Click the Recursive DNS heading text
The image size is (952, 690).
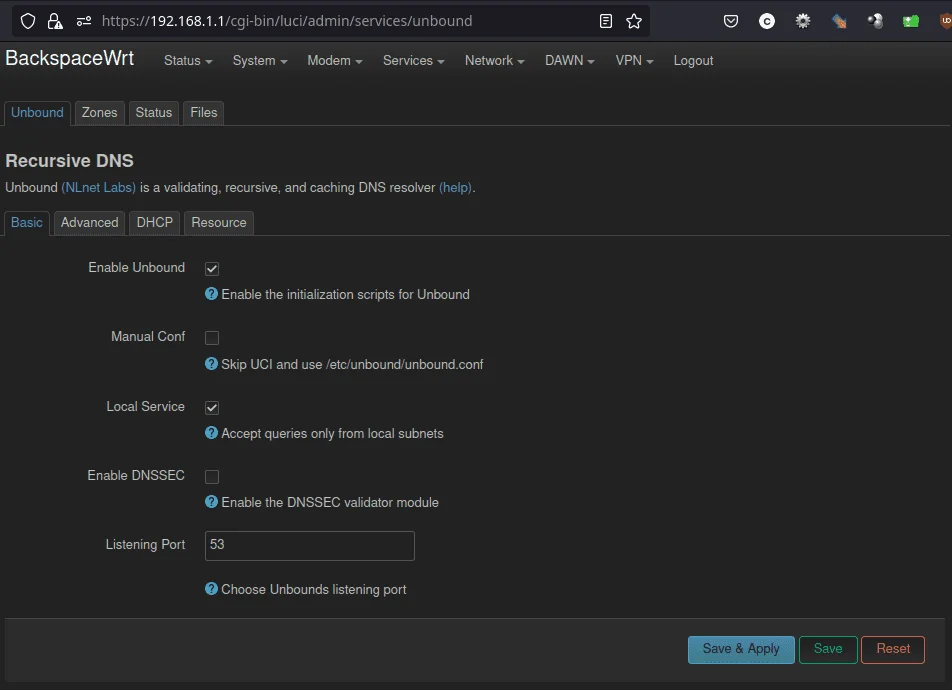[69, 161]
